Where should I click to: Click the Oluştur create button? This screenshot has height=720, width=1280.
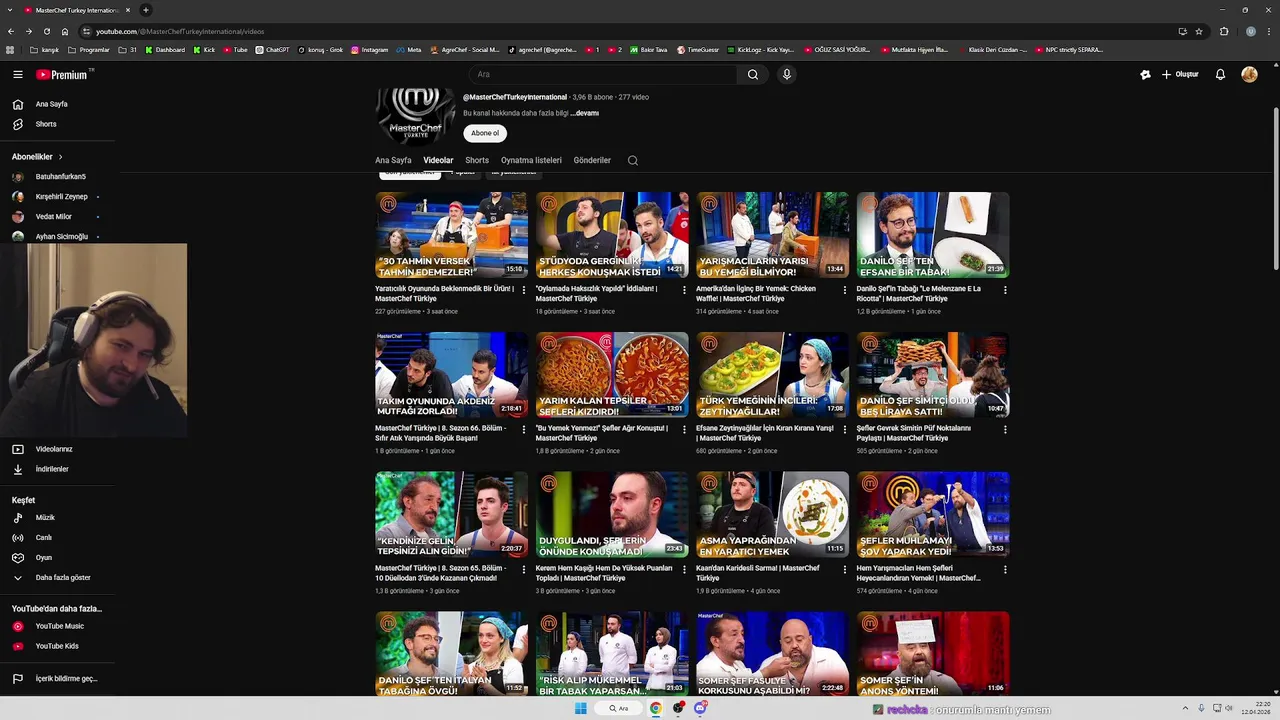click(x=1180, y=74)
